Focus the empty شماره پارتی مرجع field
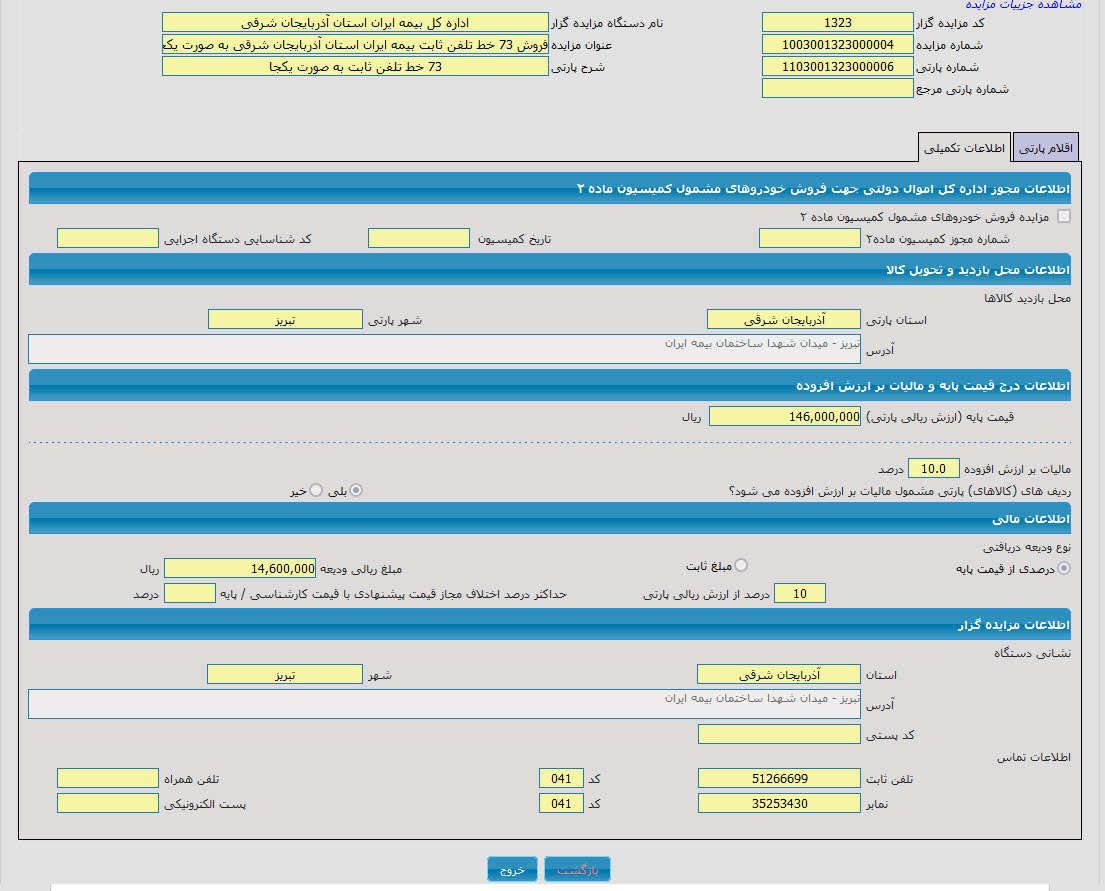This screenshot has height=891, width=1105. point(837,88)
